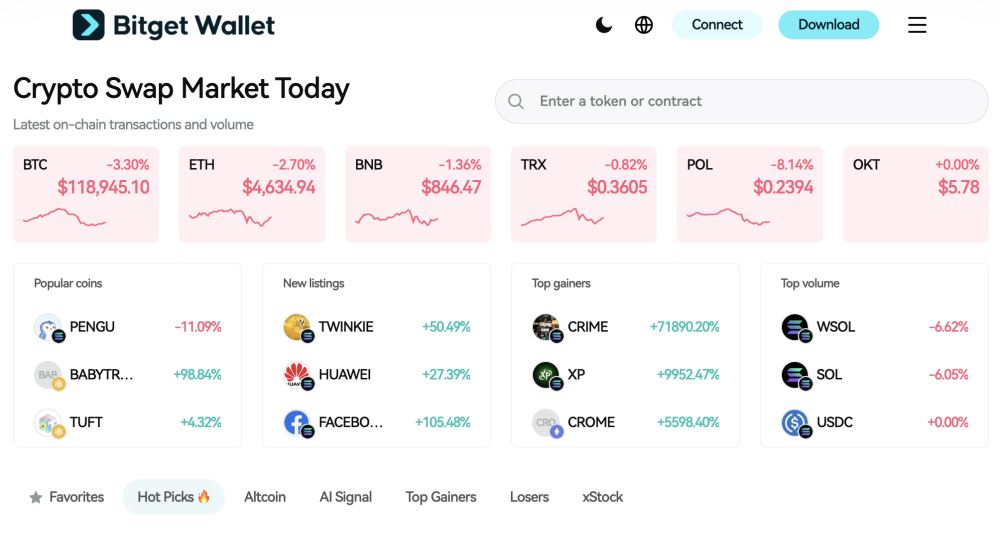Focus the token or contract search field
The image size is (1000, 542).
click(742, 101)
